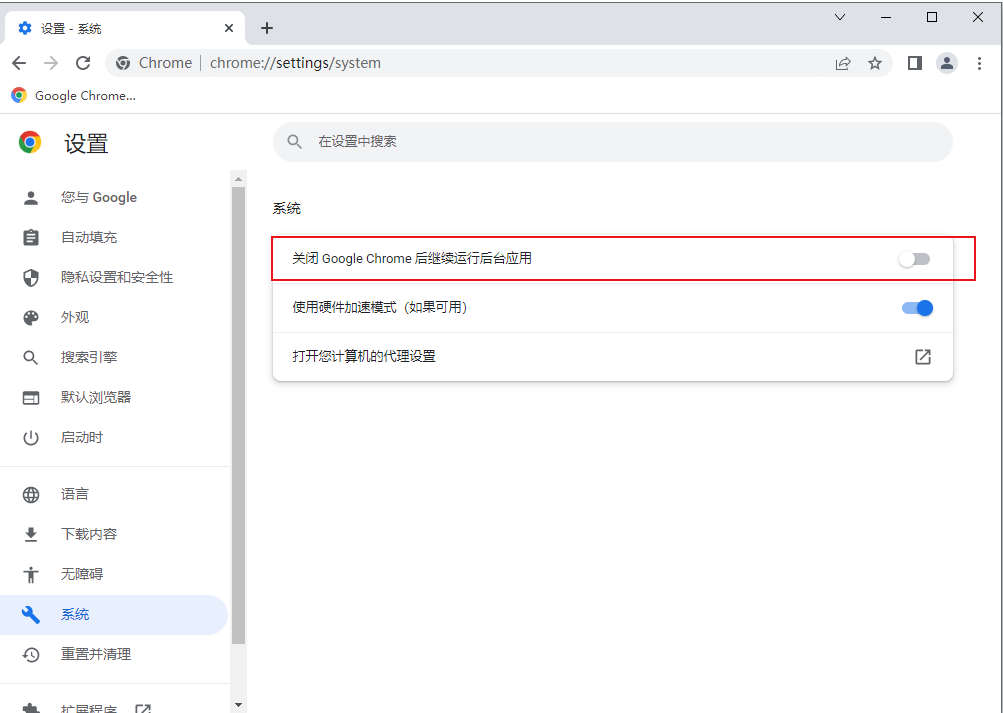The image size is (1003, 713).
Task: Open 默认浏览器 settings
Action: click(114, 398)
